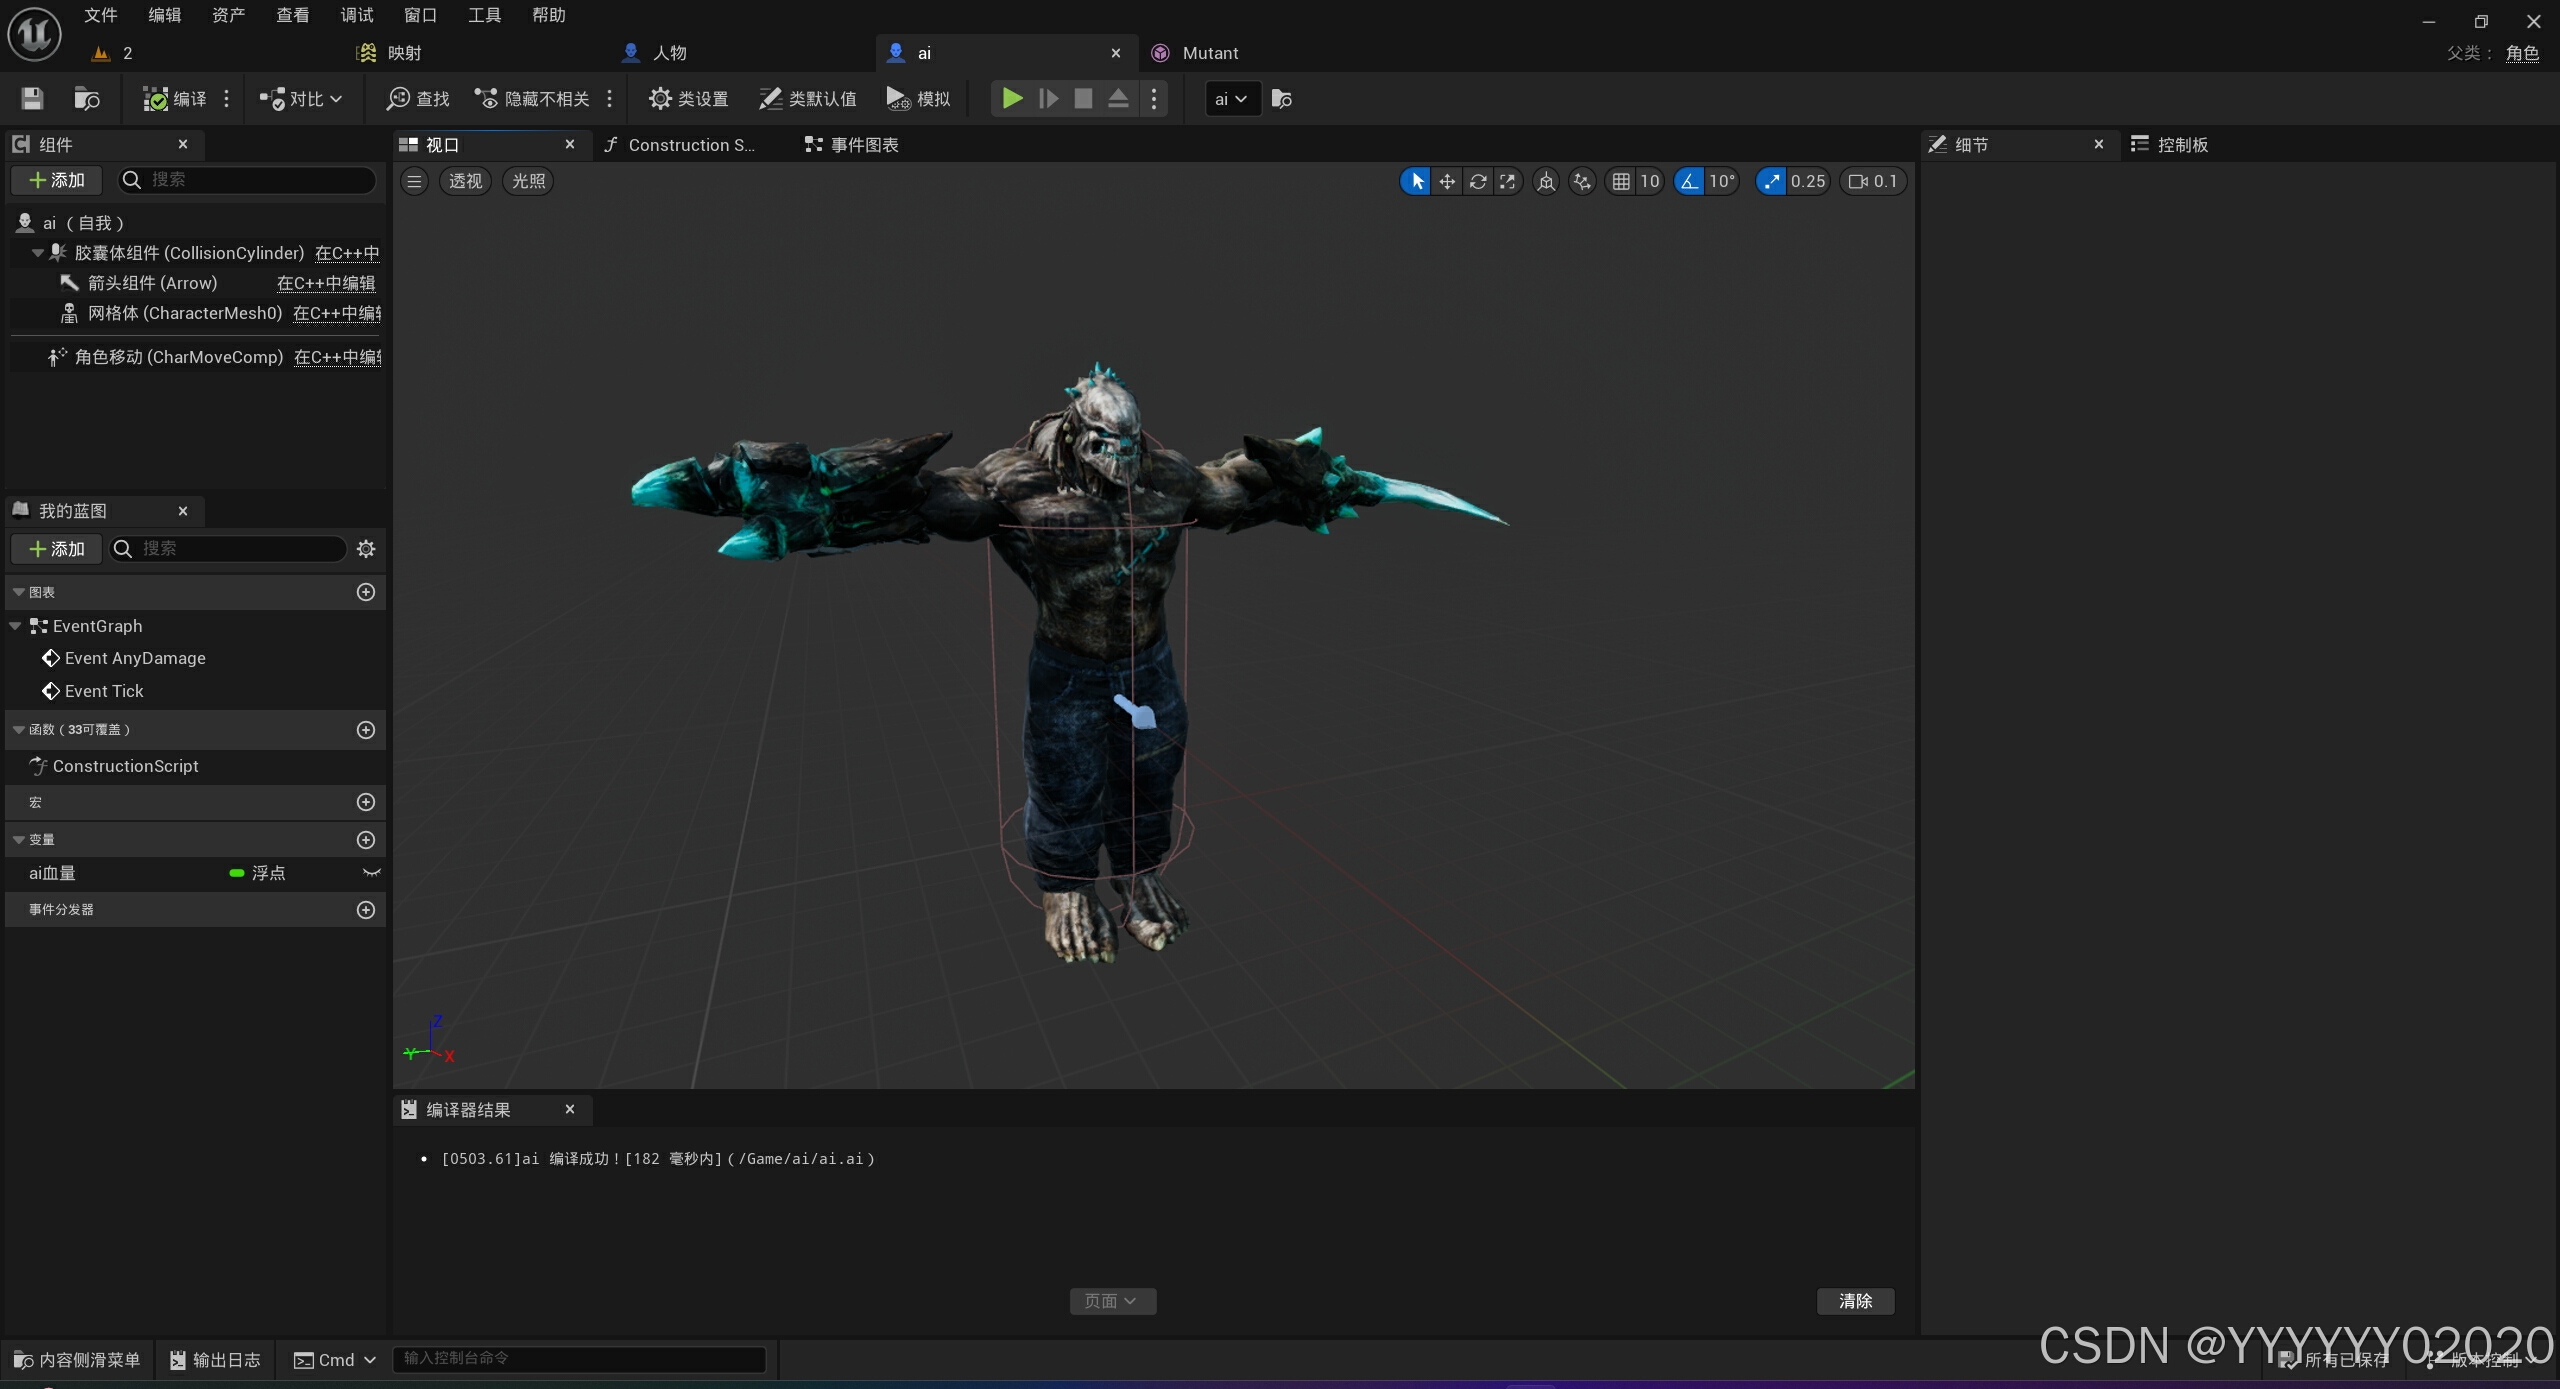
Task: Toggle rotation snap 10° icon
Action: (1689, 181)
